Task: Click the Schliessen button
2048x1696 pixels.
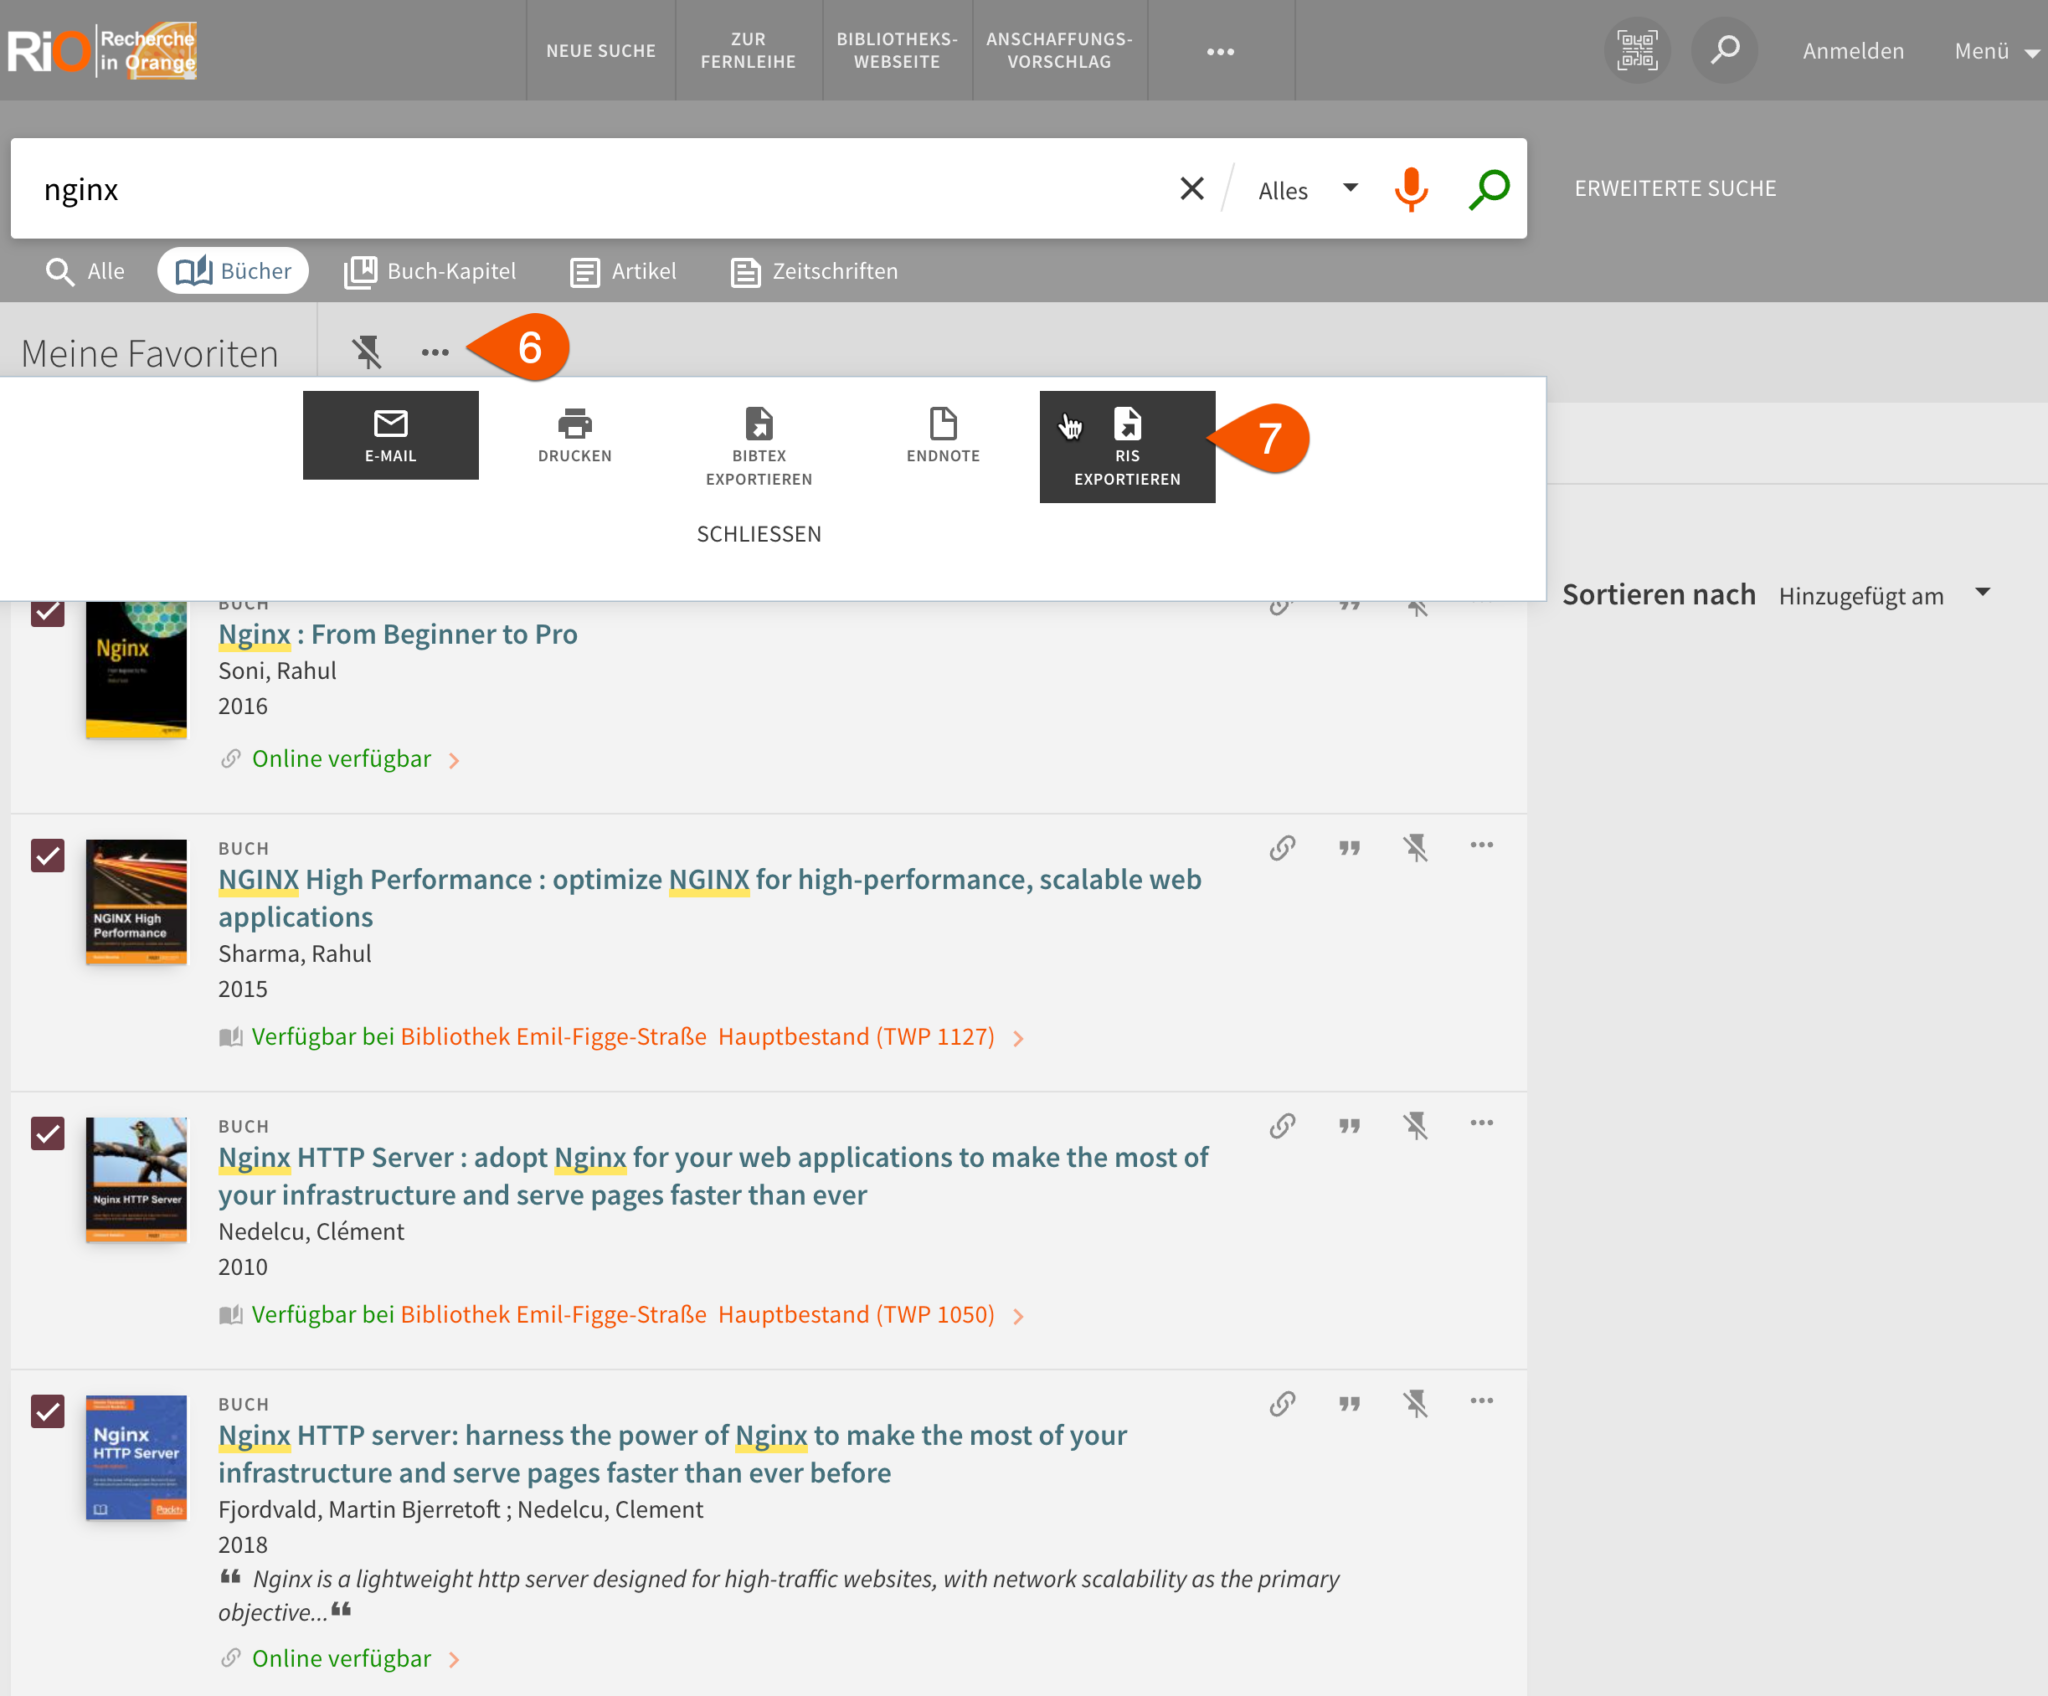Action: coord(759,534)
